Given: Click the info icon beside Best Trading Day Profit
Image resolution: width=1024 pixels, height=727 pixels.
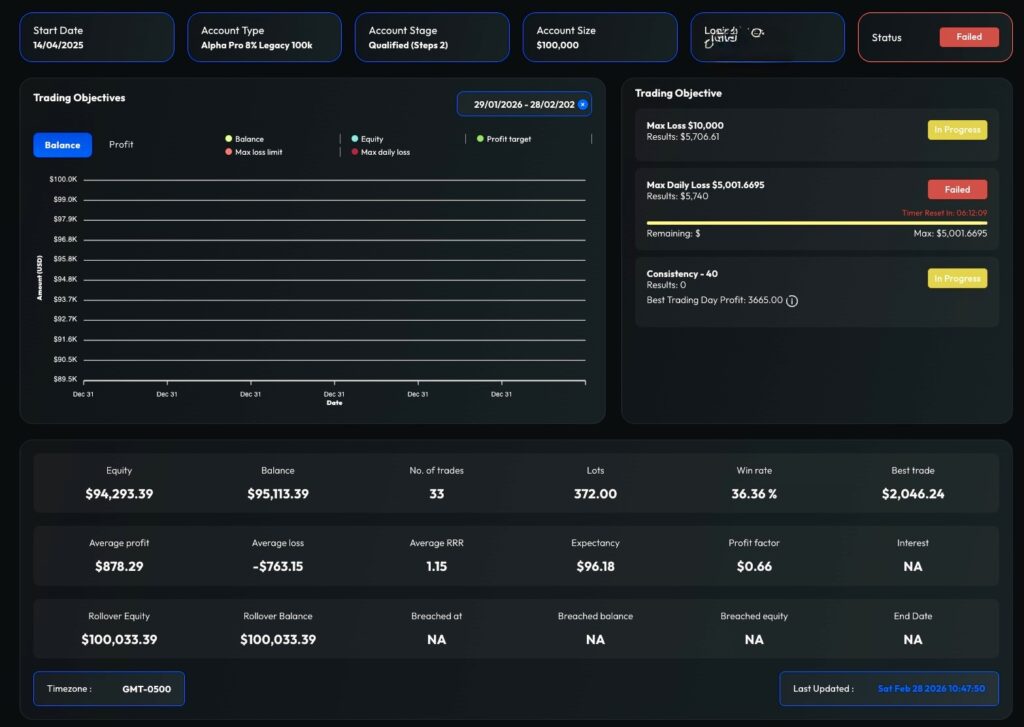Looking at the screenshot, I should 792,301.
